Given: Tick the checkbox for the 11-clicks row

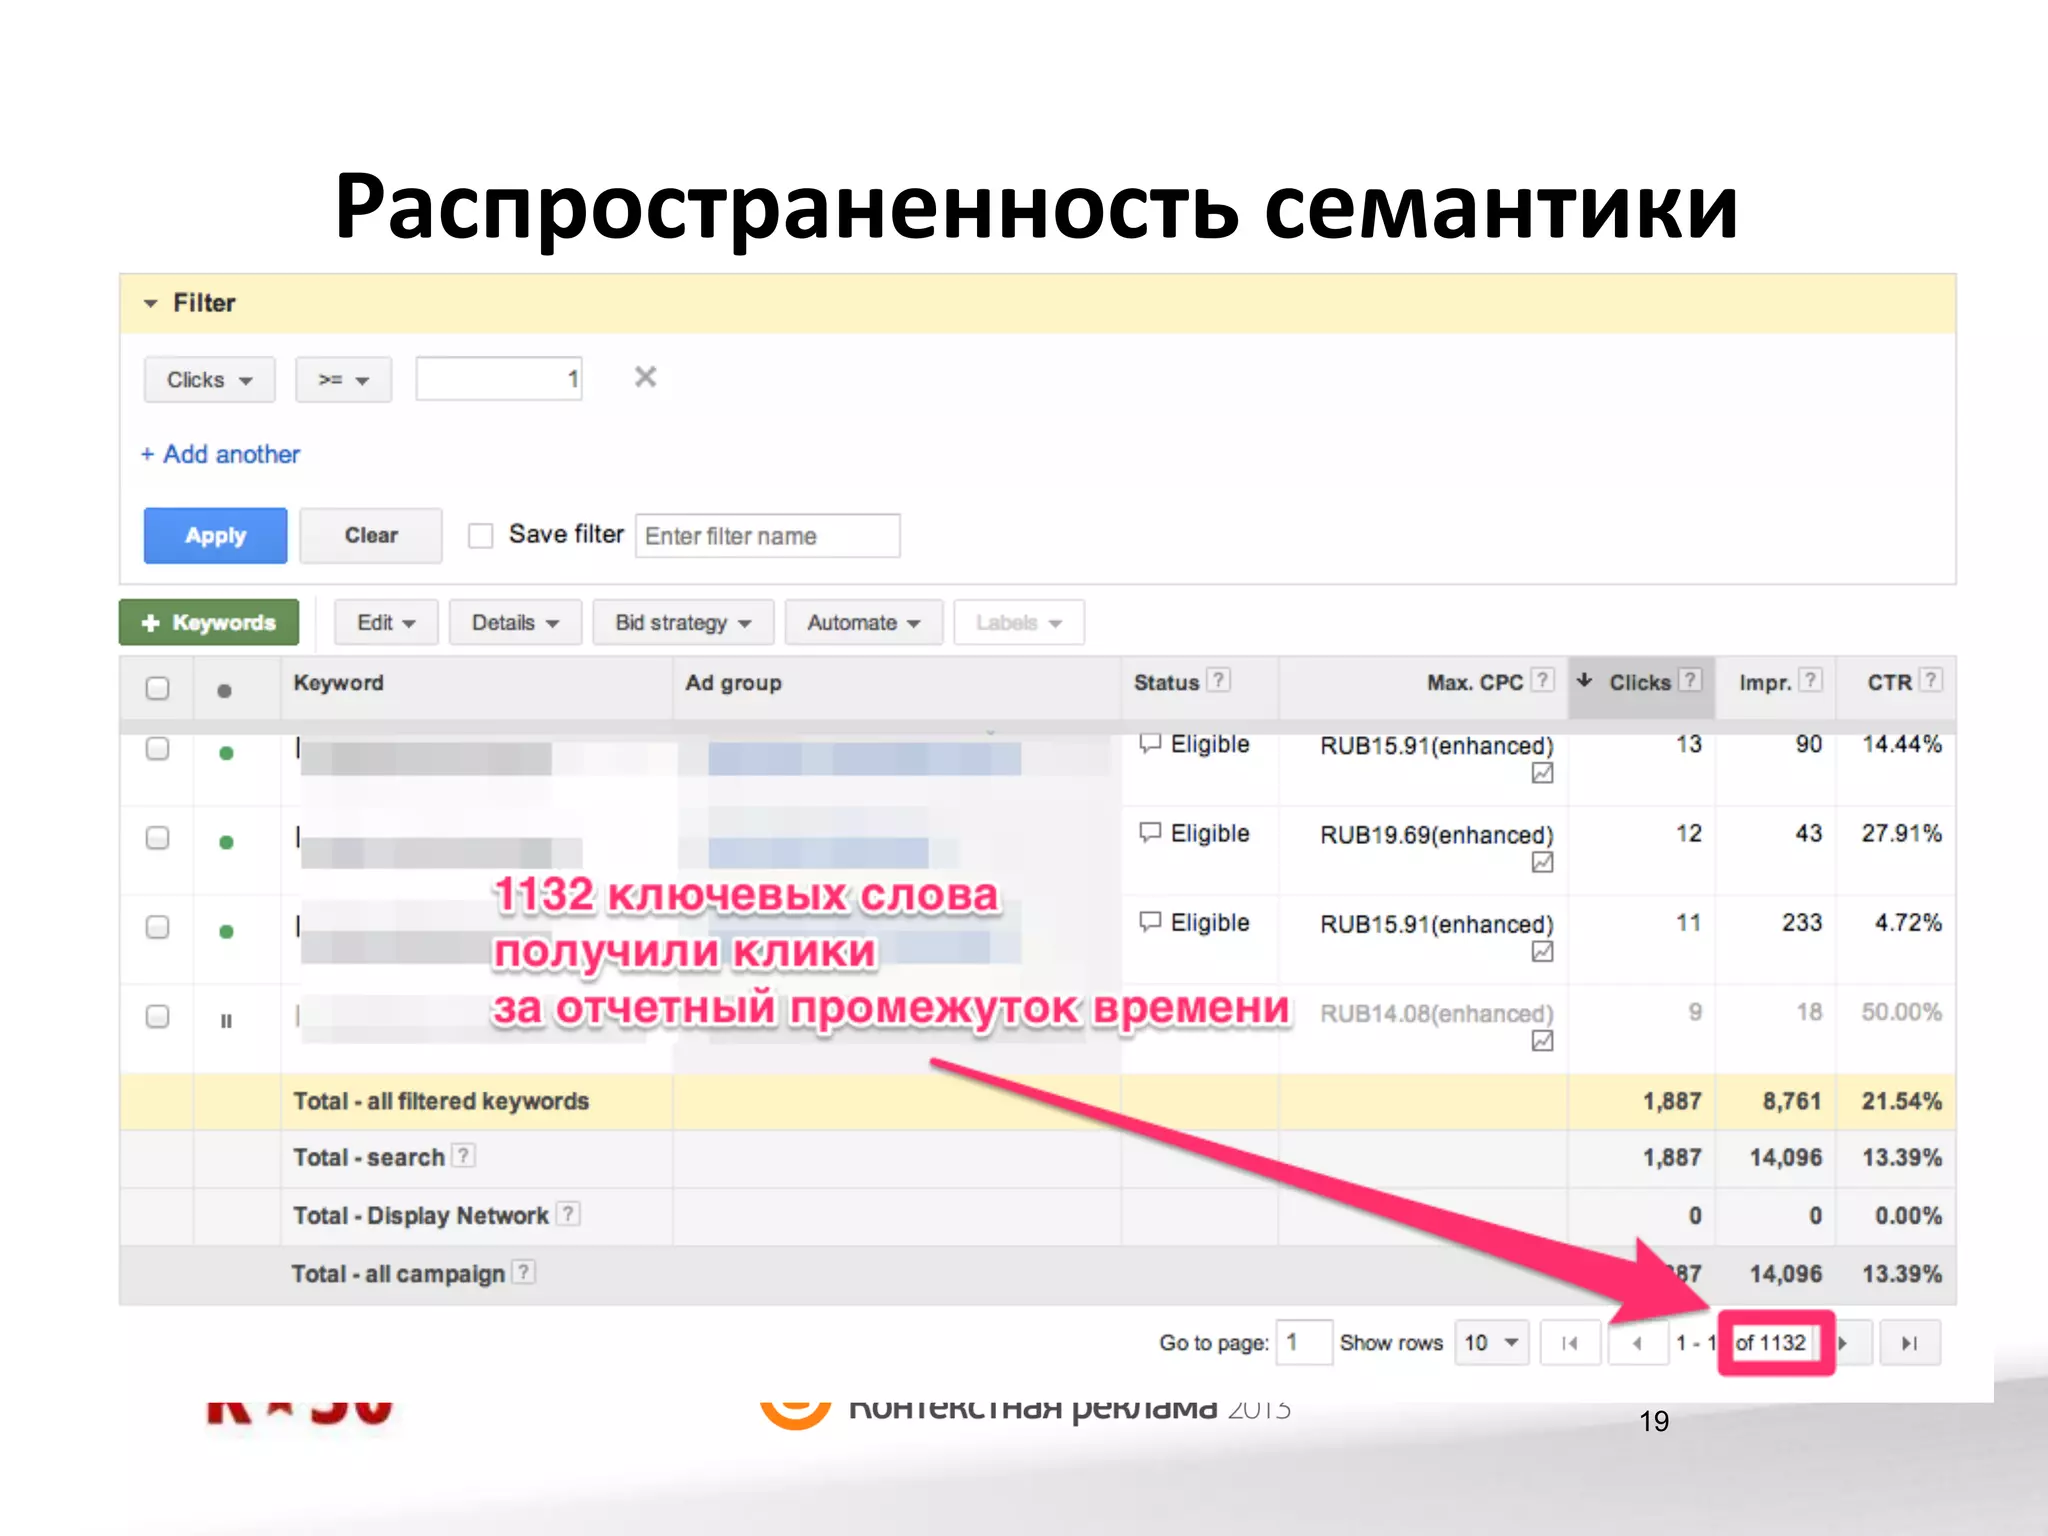Looking at the screenshot, I should tap(157, 927).
